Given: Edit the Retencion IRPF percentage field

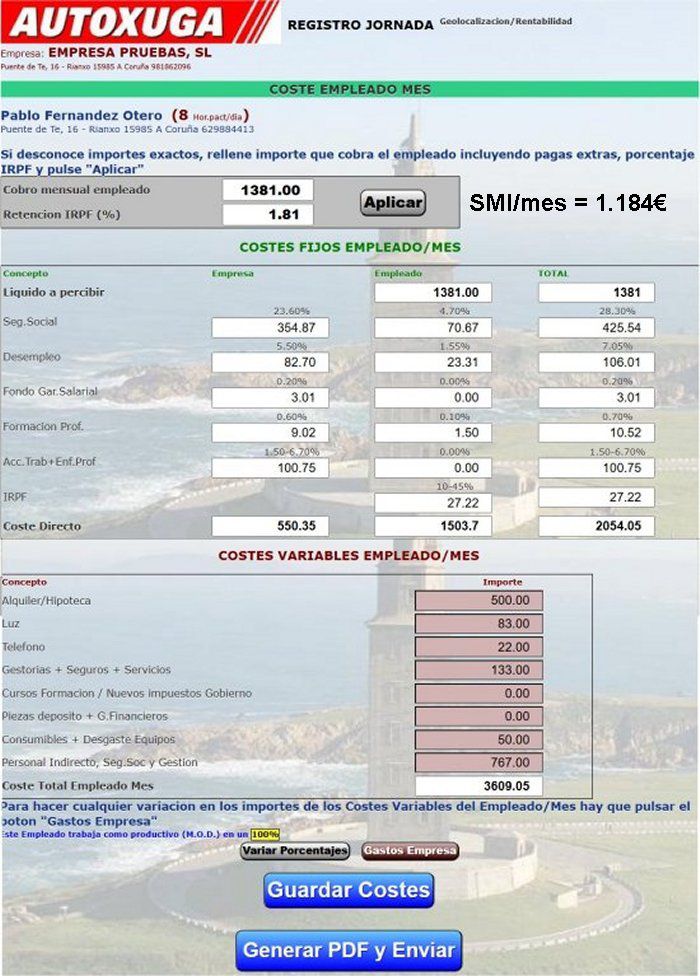Looking at the screenshot, I should click(x=268, y=215).
